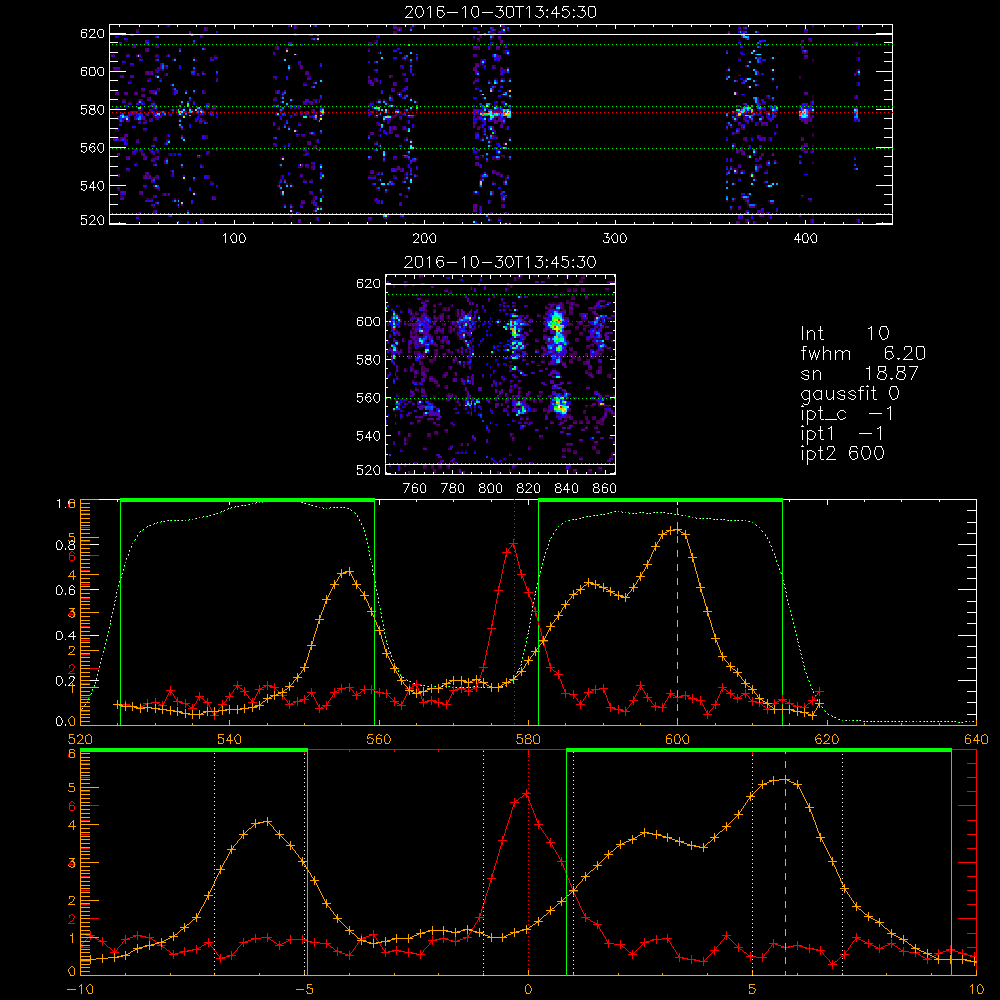1000x1000 pixels.
Task: Click the bright blob near 400 in top strip image
Action: (x=805, y=114)
